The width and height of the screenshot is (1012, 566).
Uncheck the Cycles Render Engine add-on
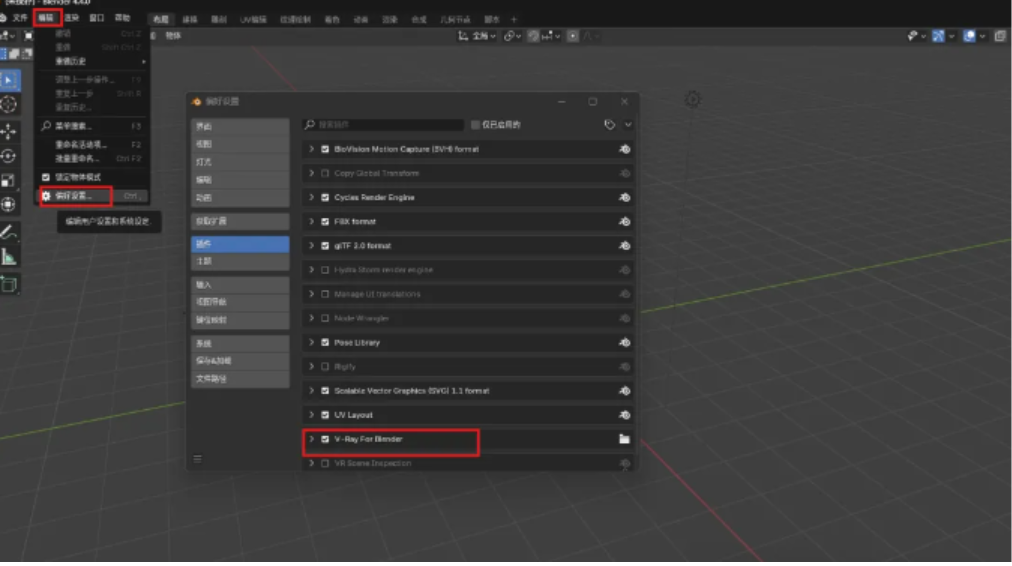(x=325, y=197)
